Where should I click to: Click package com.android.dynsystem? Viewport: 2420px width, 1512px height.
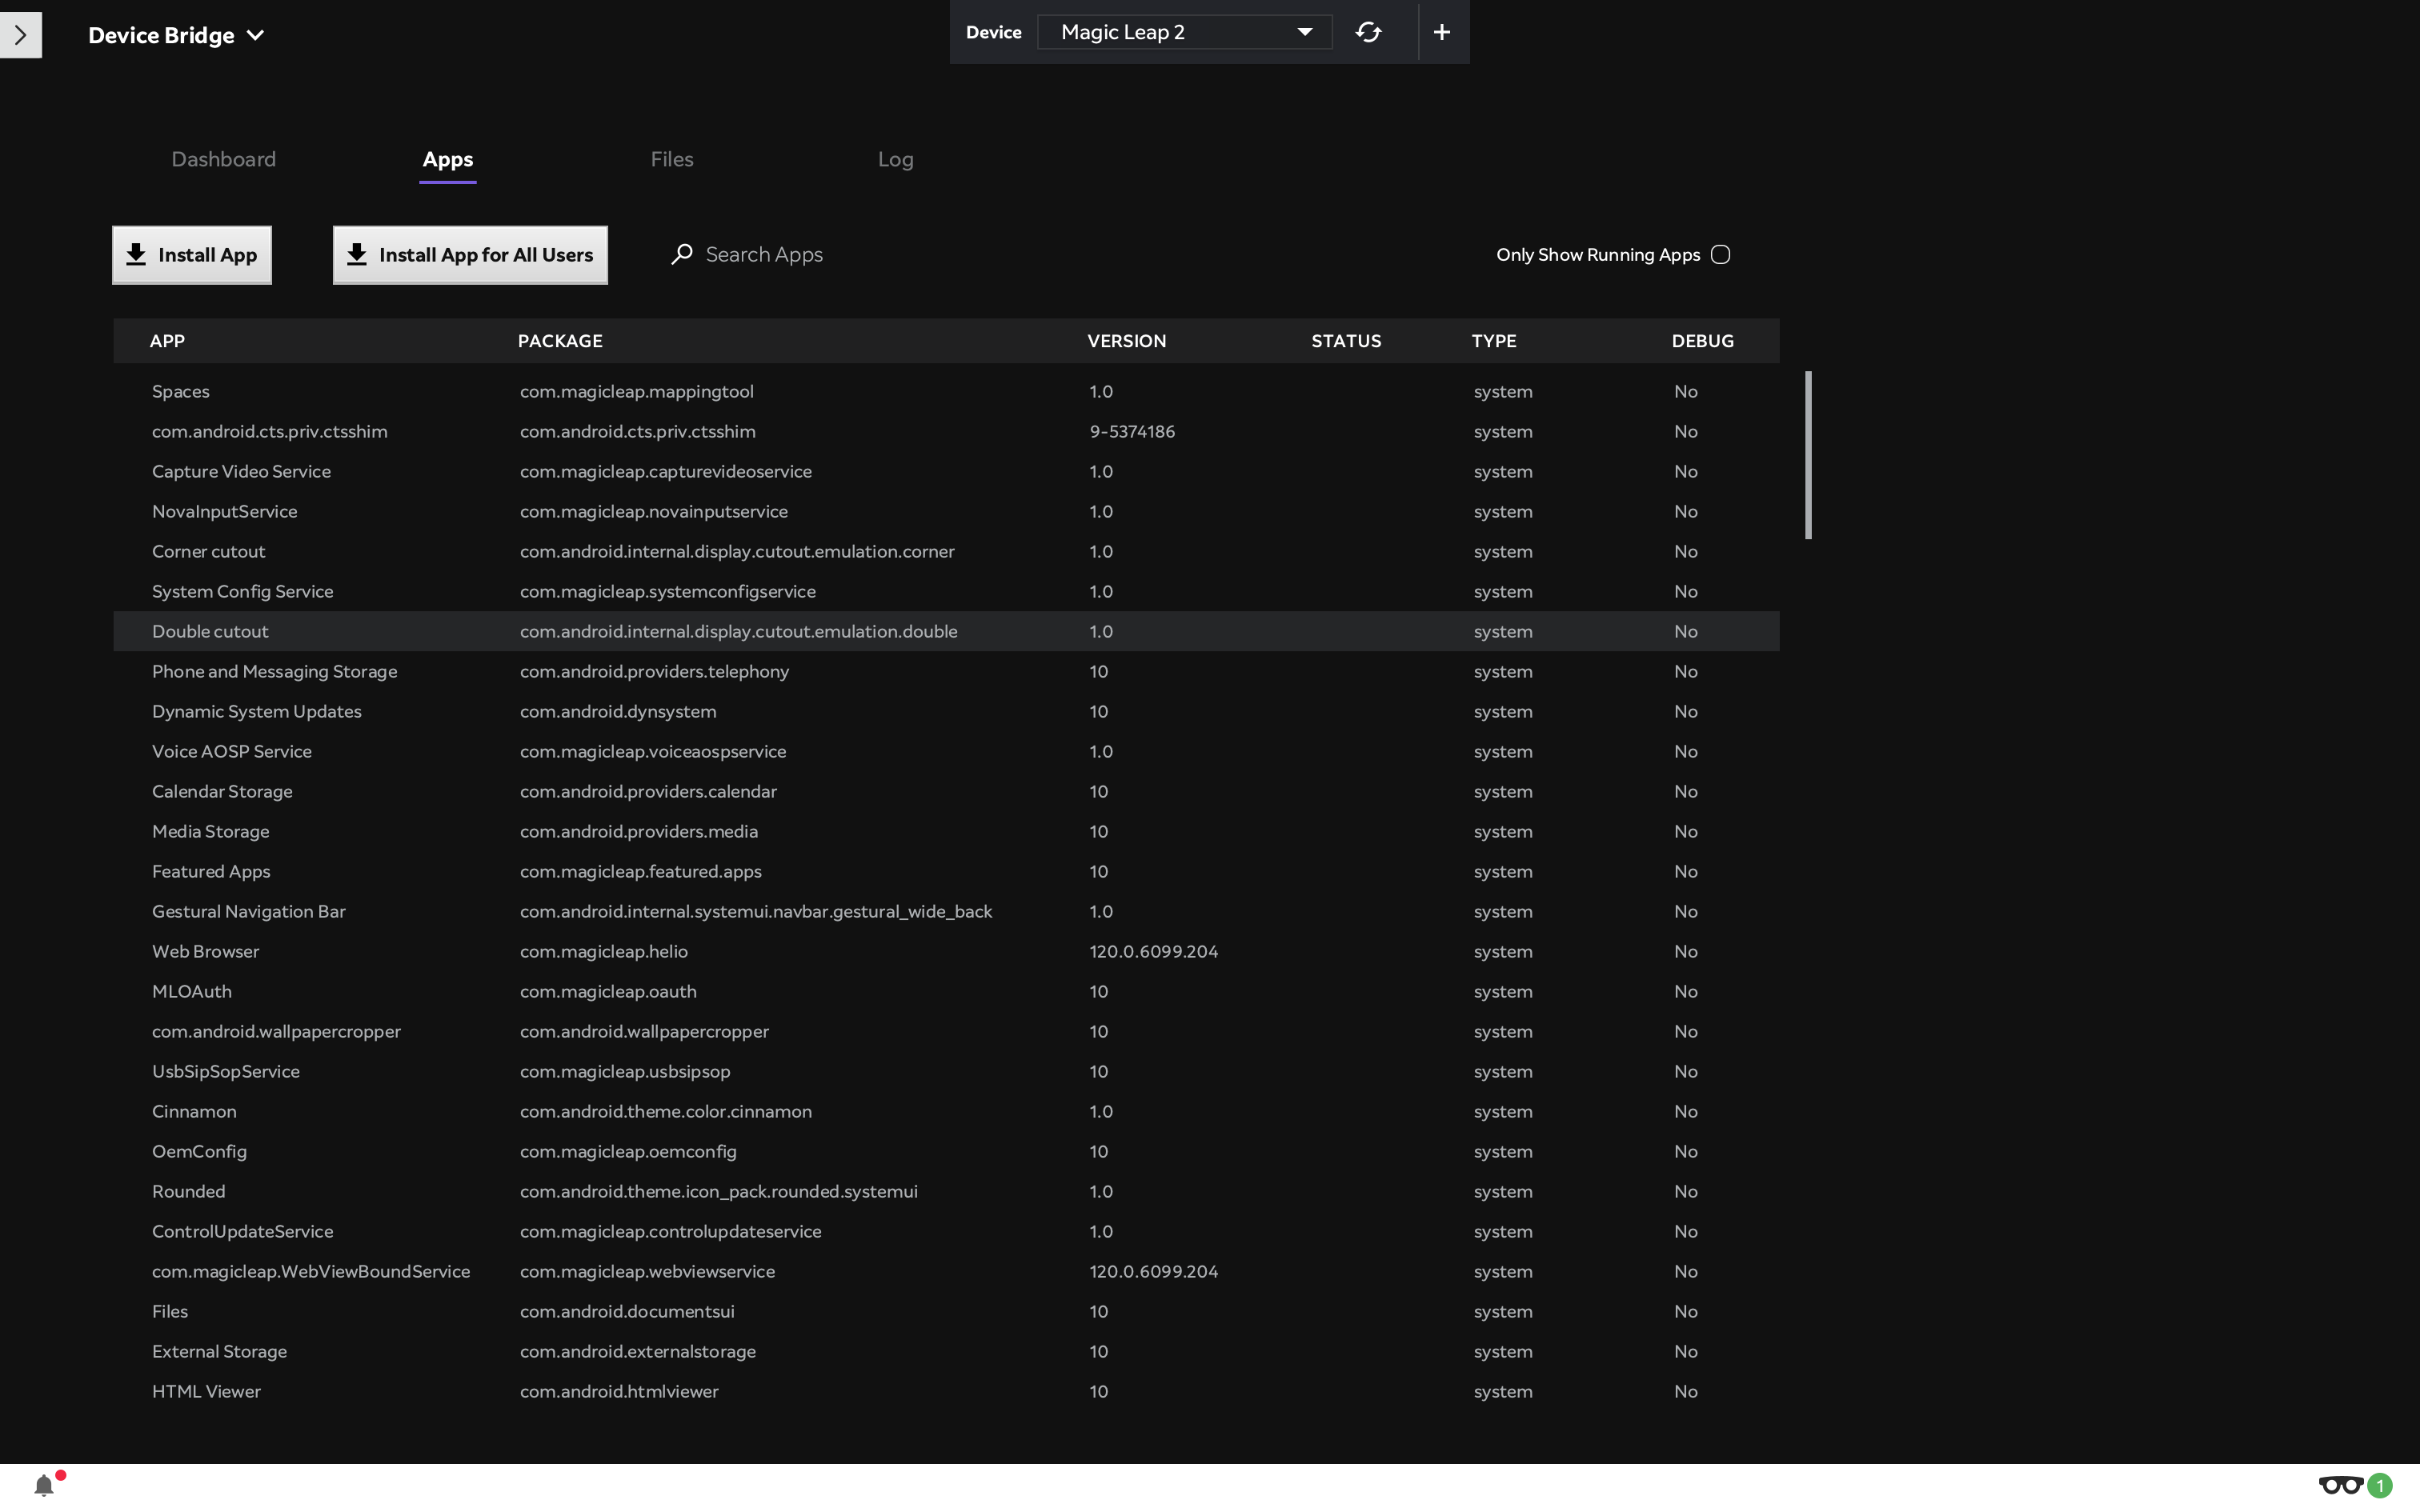(x=618, y=711)
